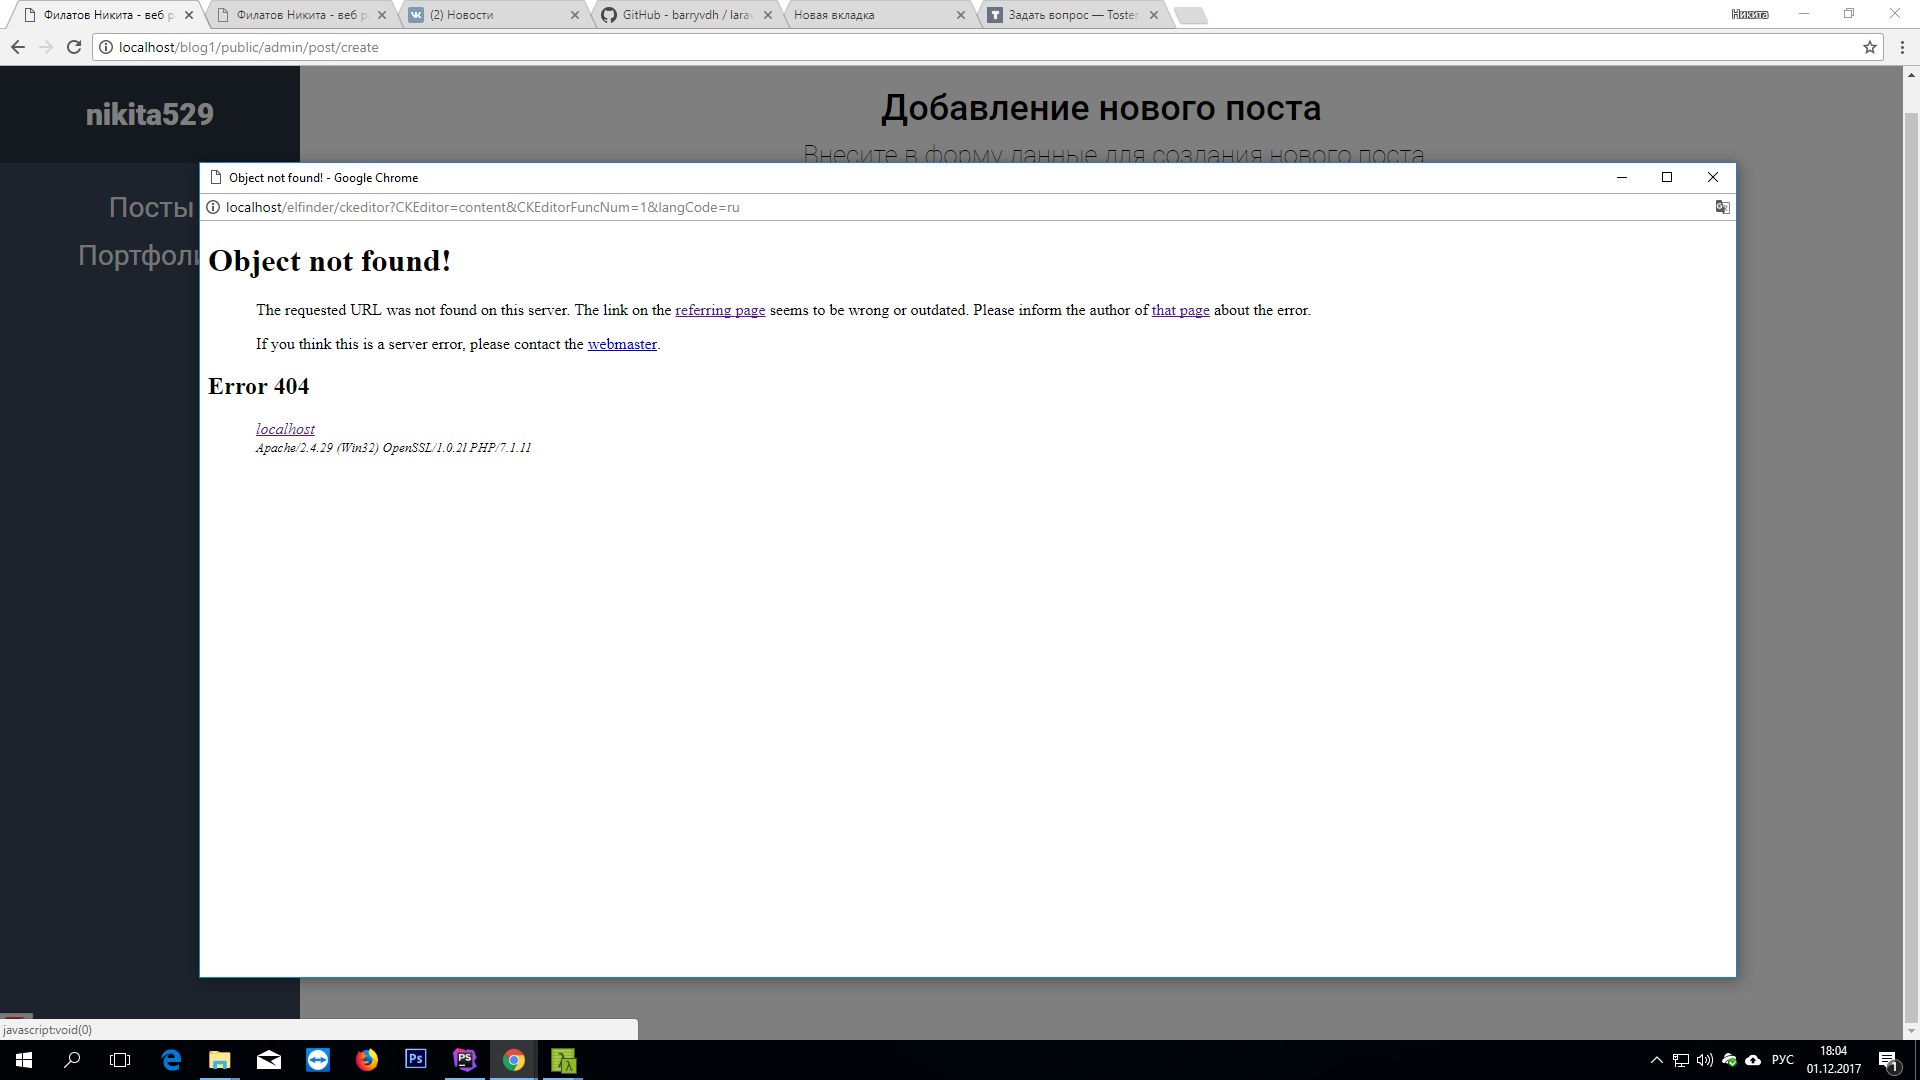Switch РУС input language indicator
The width and height of the screenshot is (1920, 1080).
point(1783,1060)
